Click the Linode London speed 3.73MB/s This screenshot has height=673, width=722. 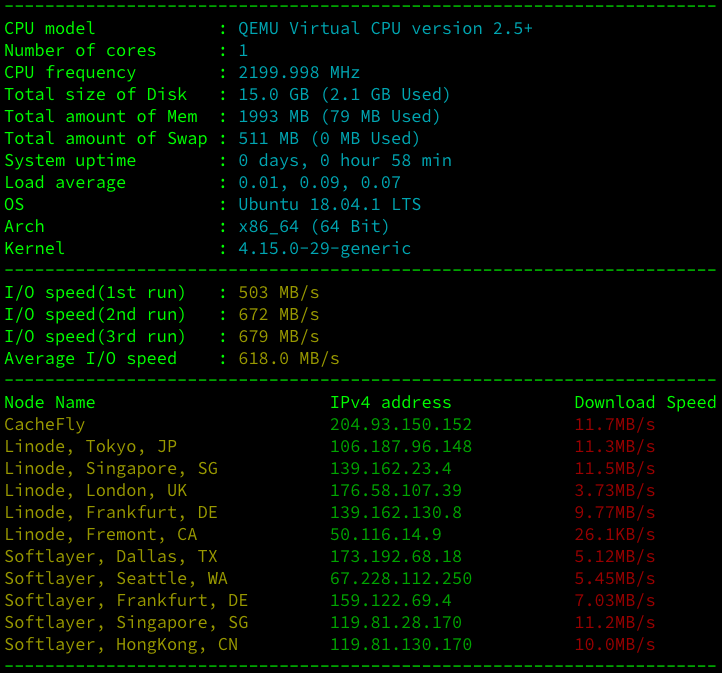pos(615,490)
